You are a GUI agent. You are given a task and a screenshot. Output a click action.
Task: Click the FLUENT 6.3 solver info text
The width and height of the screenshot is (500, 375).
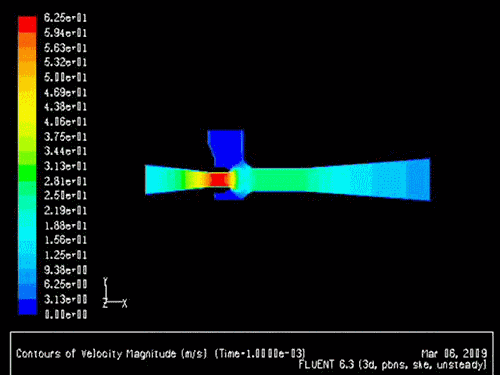tap(392, 364)
